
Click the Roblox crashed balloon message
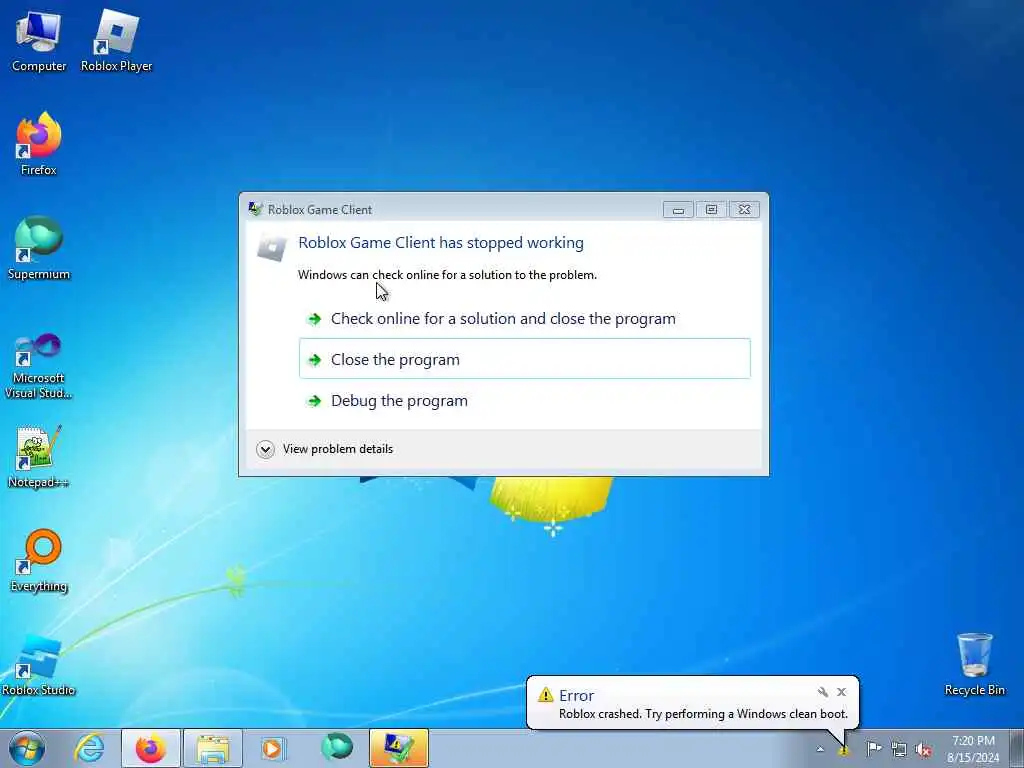(703, 714)
